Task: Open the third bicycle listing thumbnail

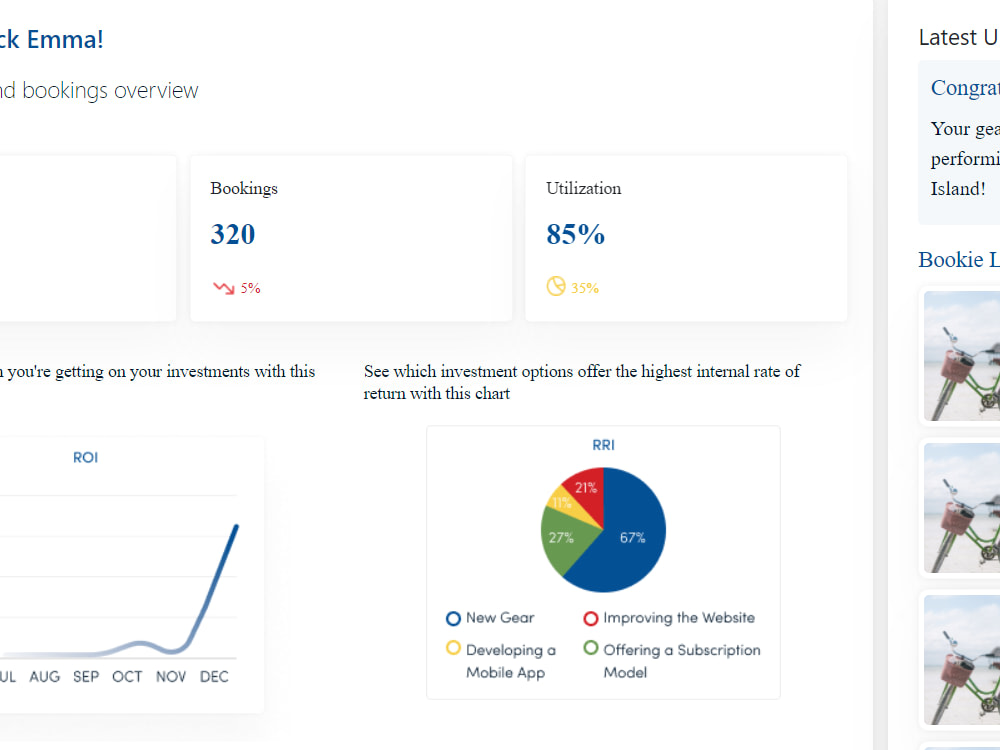Action: [962, 659]
